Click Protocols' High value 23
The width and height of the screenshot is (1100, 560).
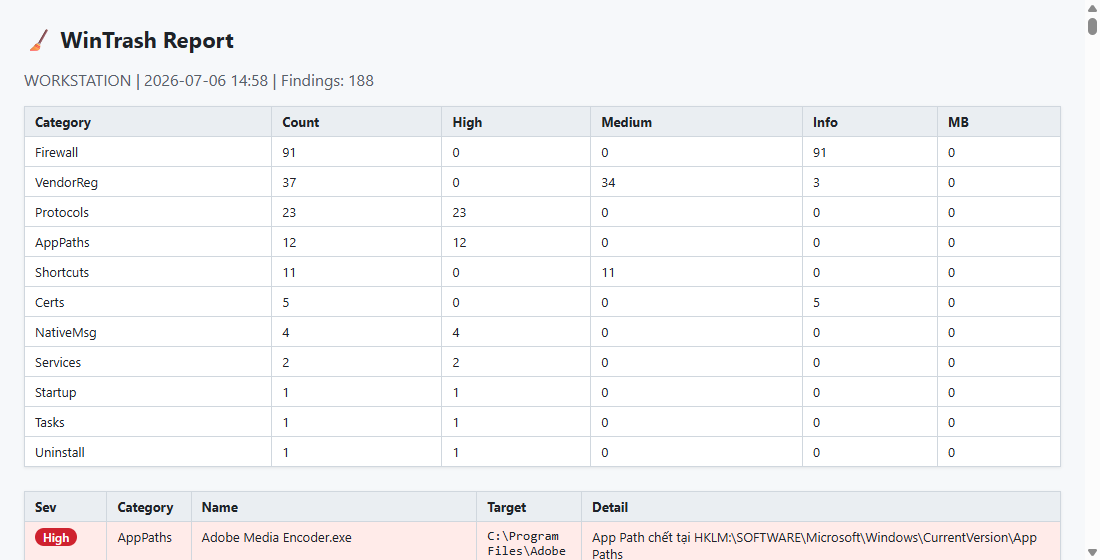pyautogui.click(x=459, y=213)
